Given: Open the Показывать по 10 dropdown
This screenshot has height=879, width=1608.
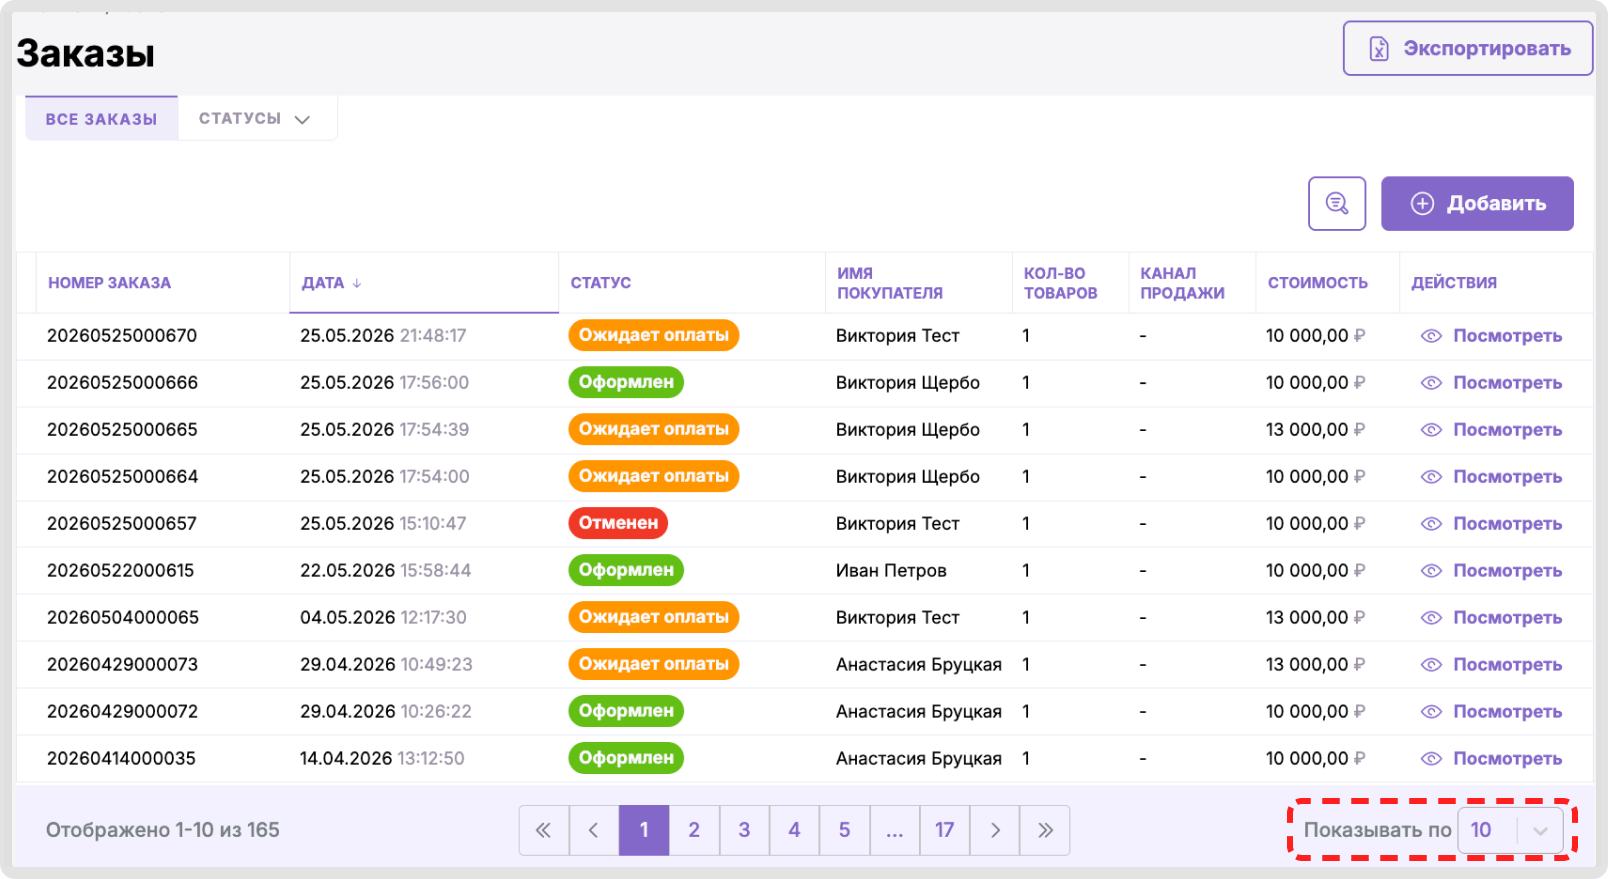Looking at the screenshot, I should [1510, 830].
